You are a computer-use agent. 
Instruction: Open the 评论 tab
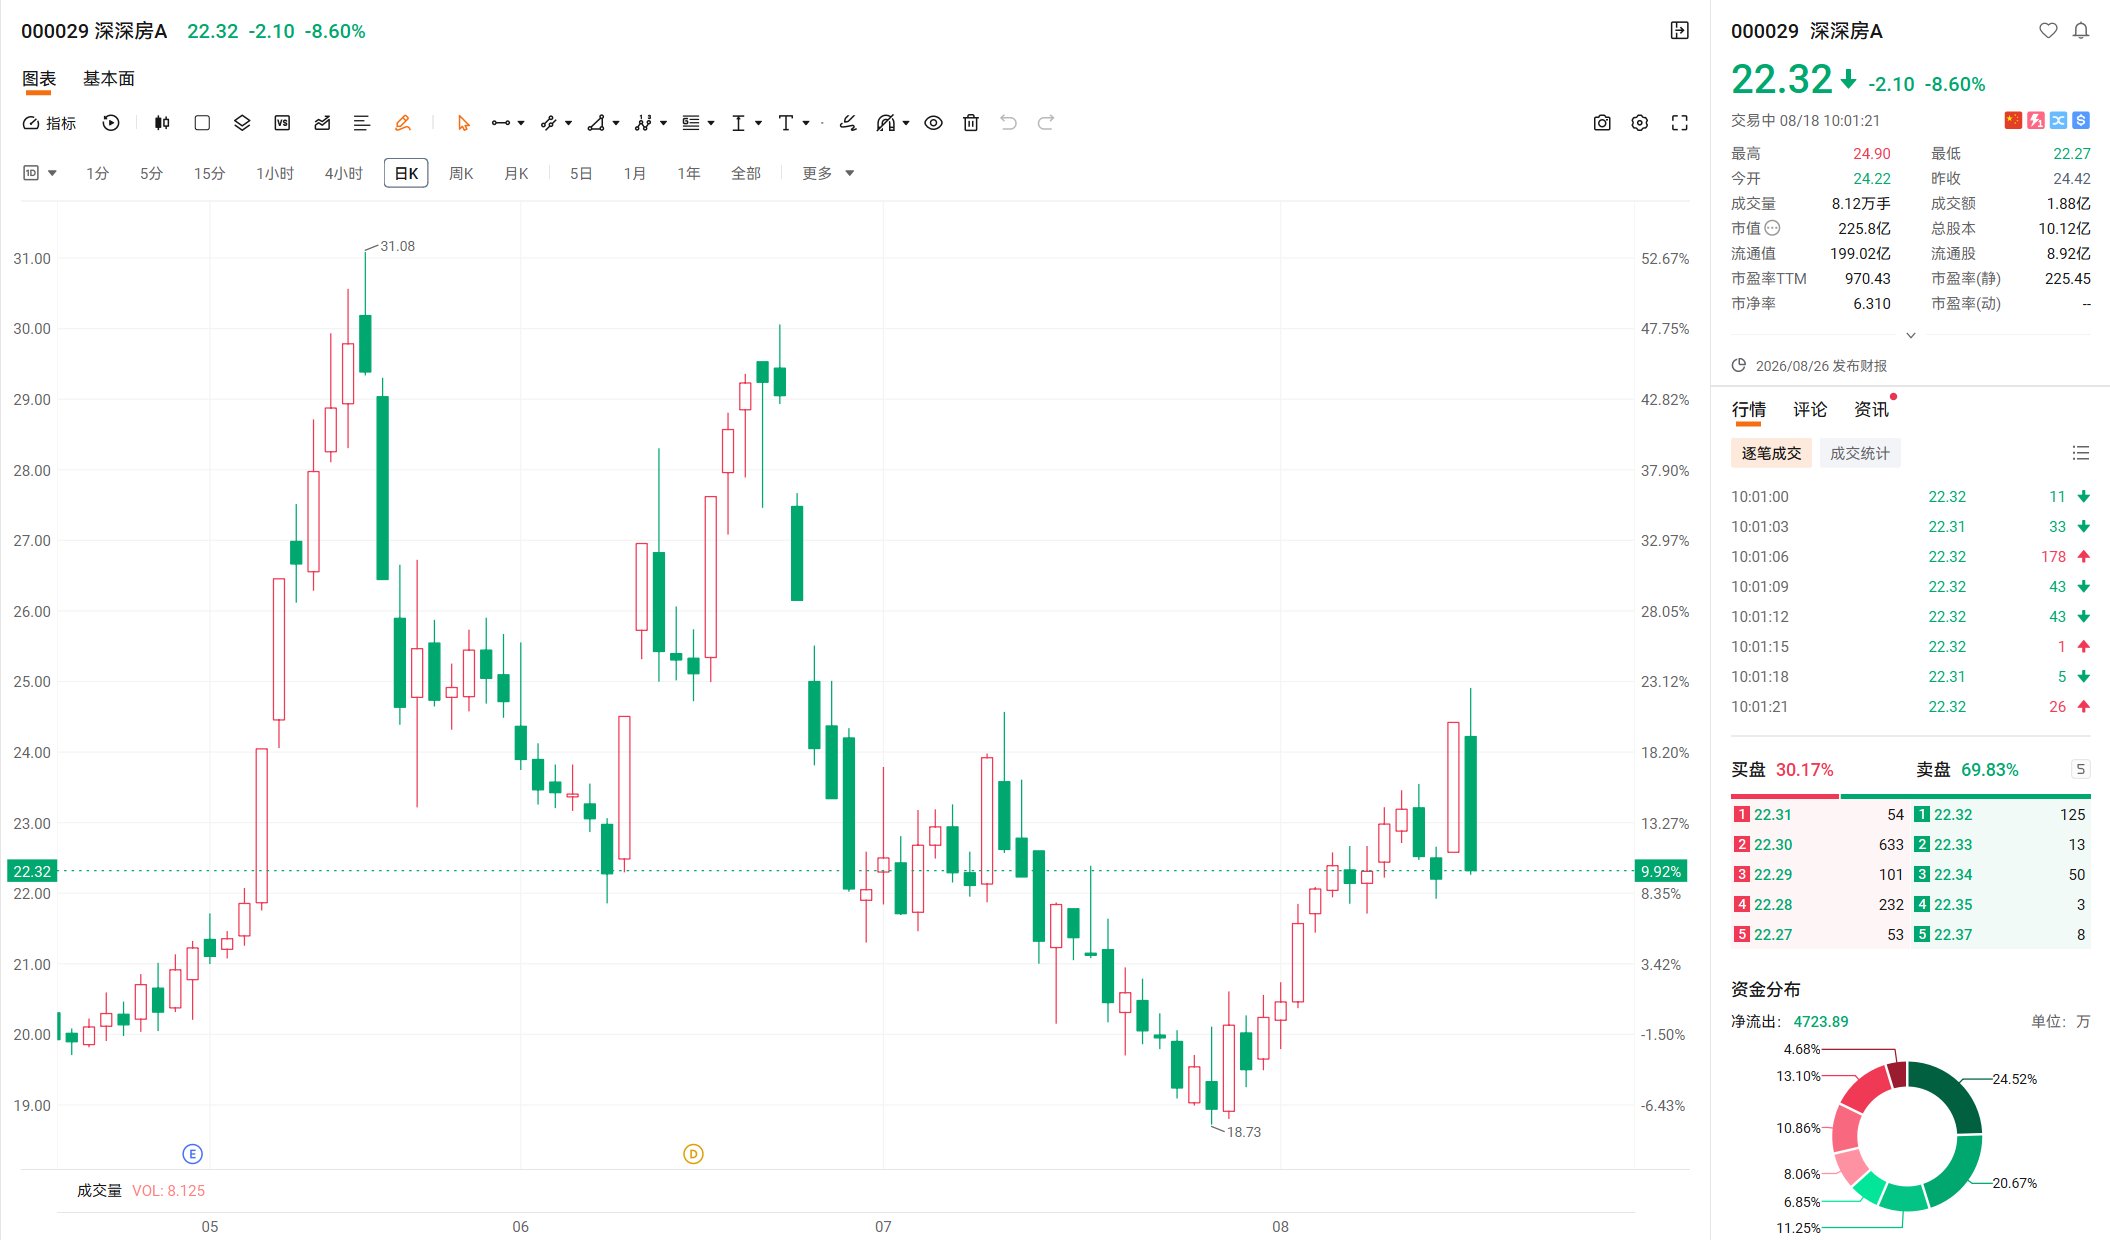tap(1810, 409)
